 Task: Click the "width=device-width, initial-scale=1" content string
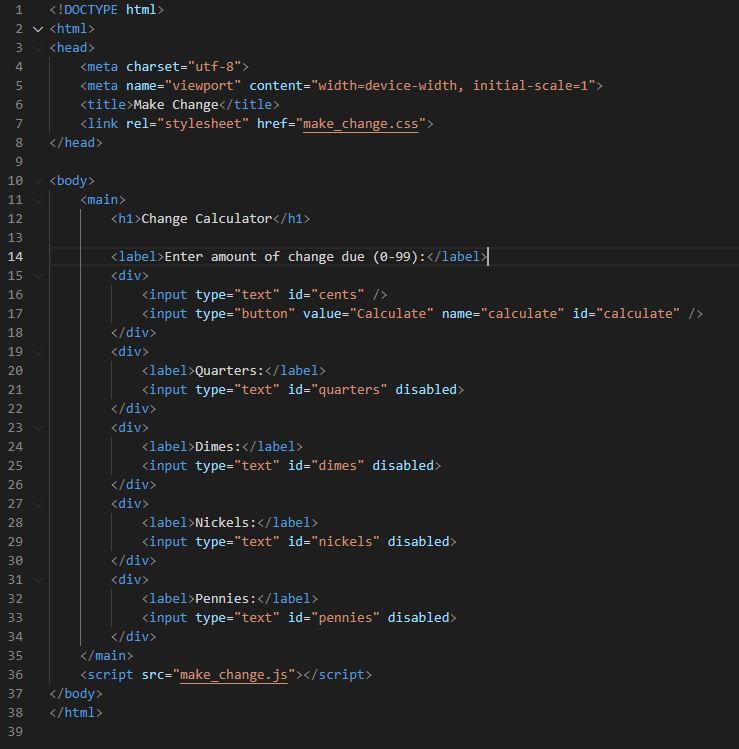[453, 86]
